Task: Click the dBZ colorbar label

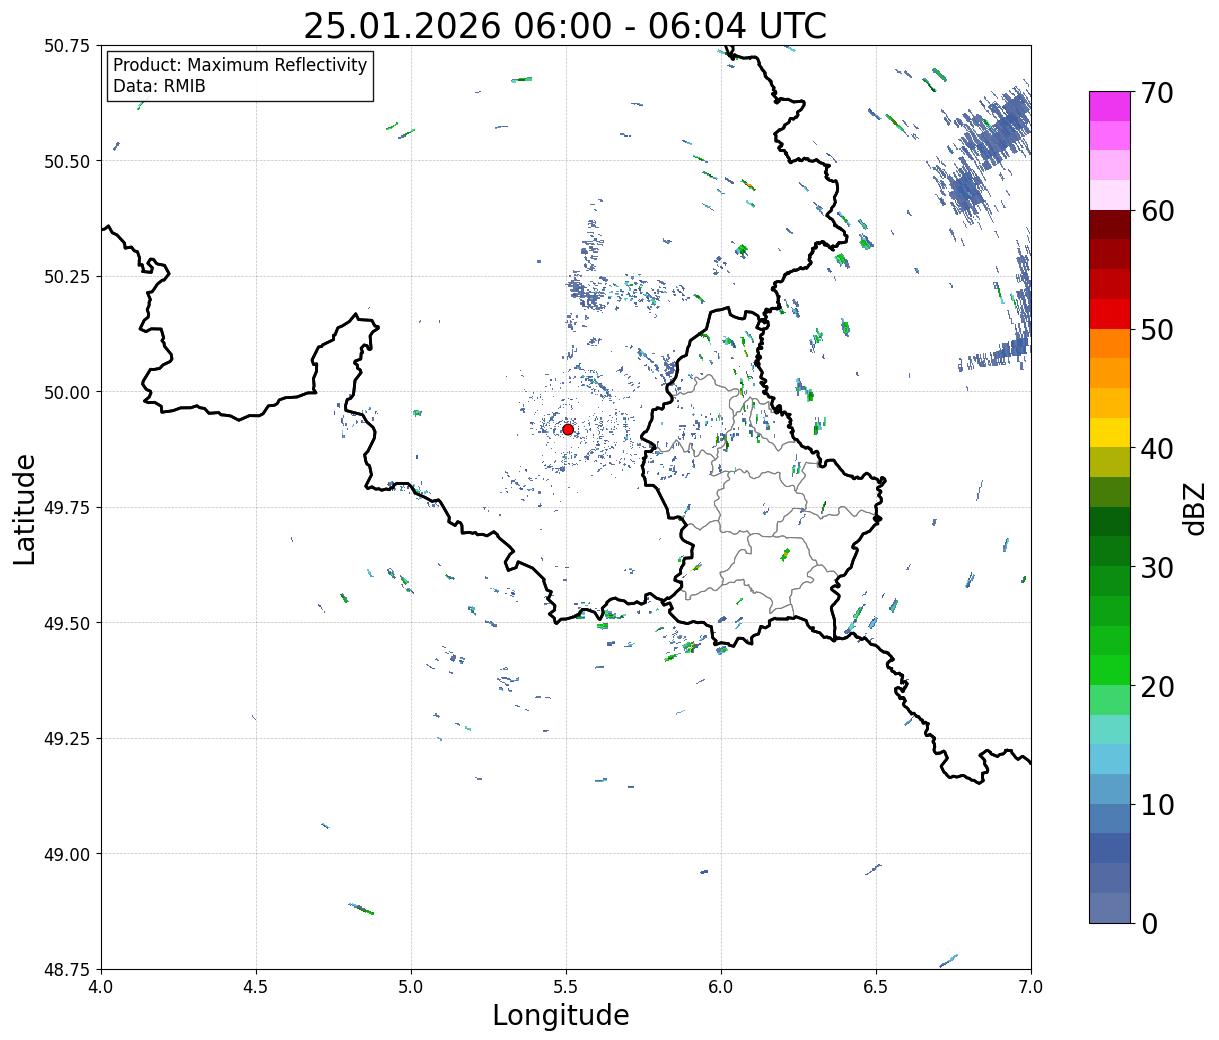Action: point(1194,508)
